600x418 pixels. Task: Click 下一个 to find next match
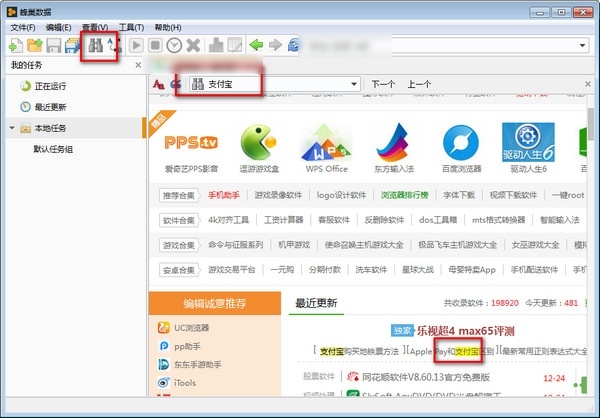pyautogui.click(x=383, y=84)
